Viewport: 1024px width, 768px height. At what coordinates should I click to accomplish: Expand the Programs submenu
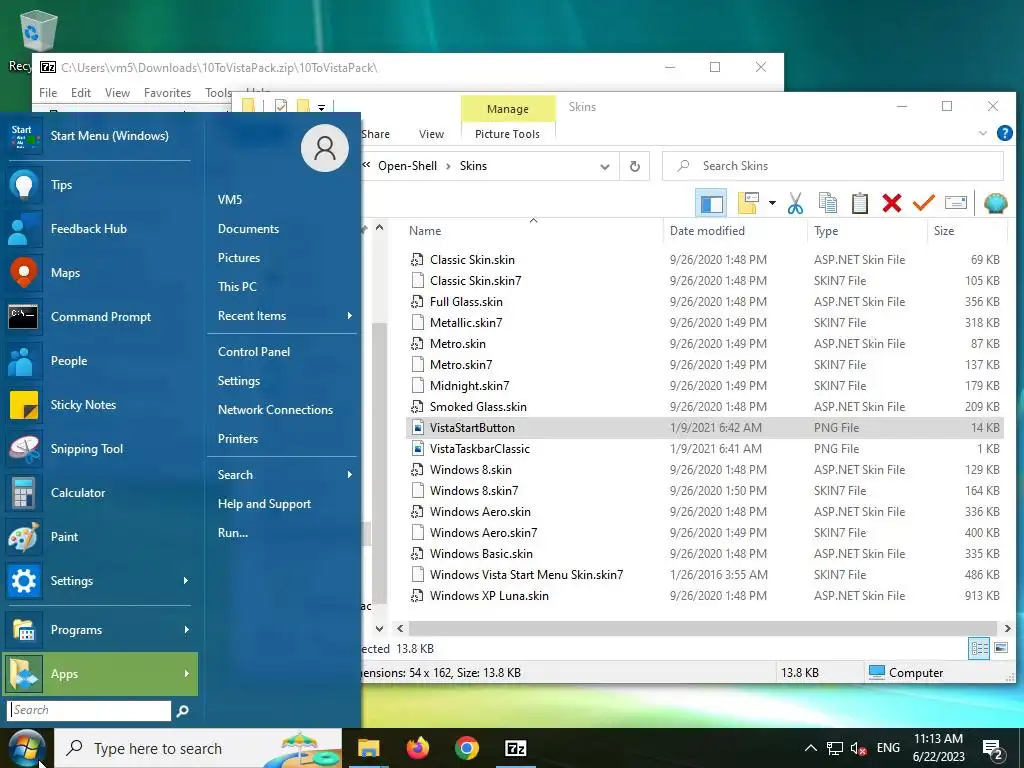point(100,630)
